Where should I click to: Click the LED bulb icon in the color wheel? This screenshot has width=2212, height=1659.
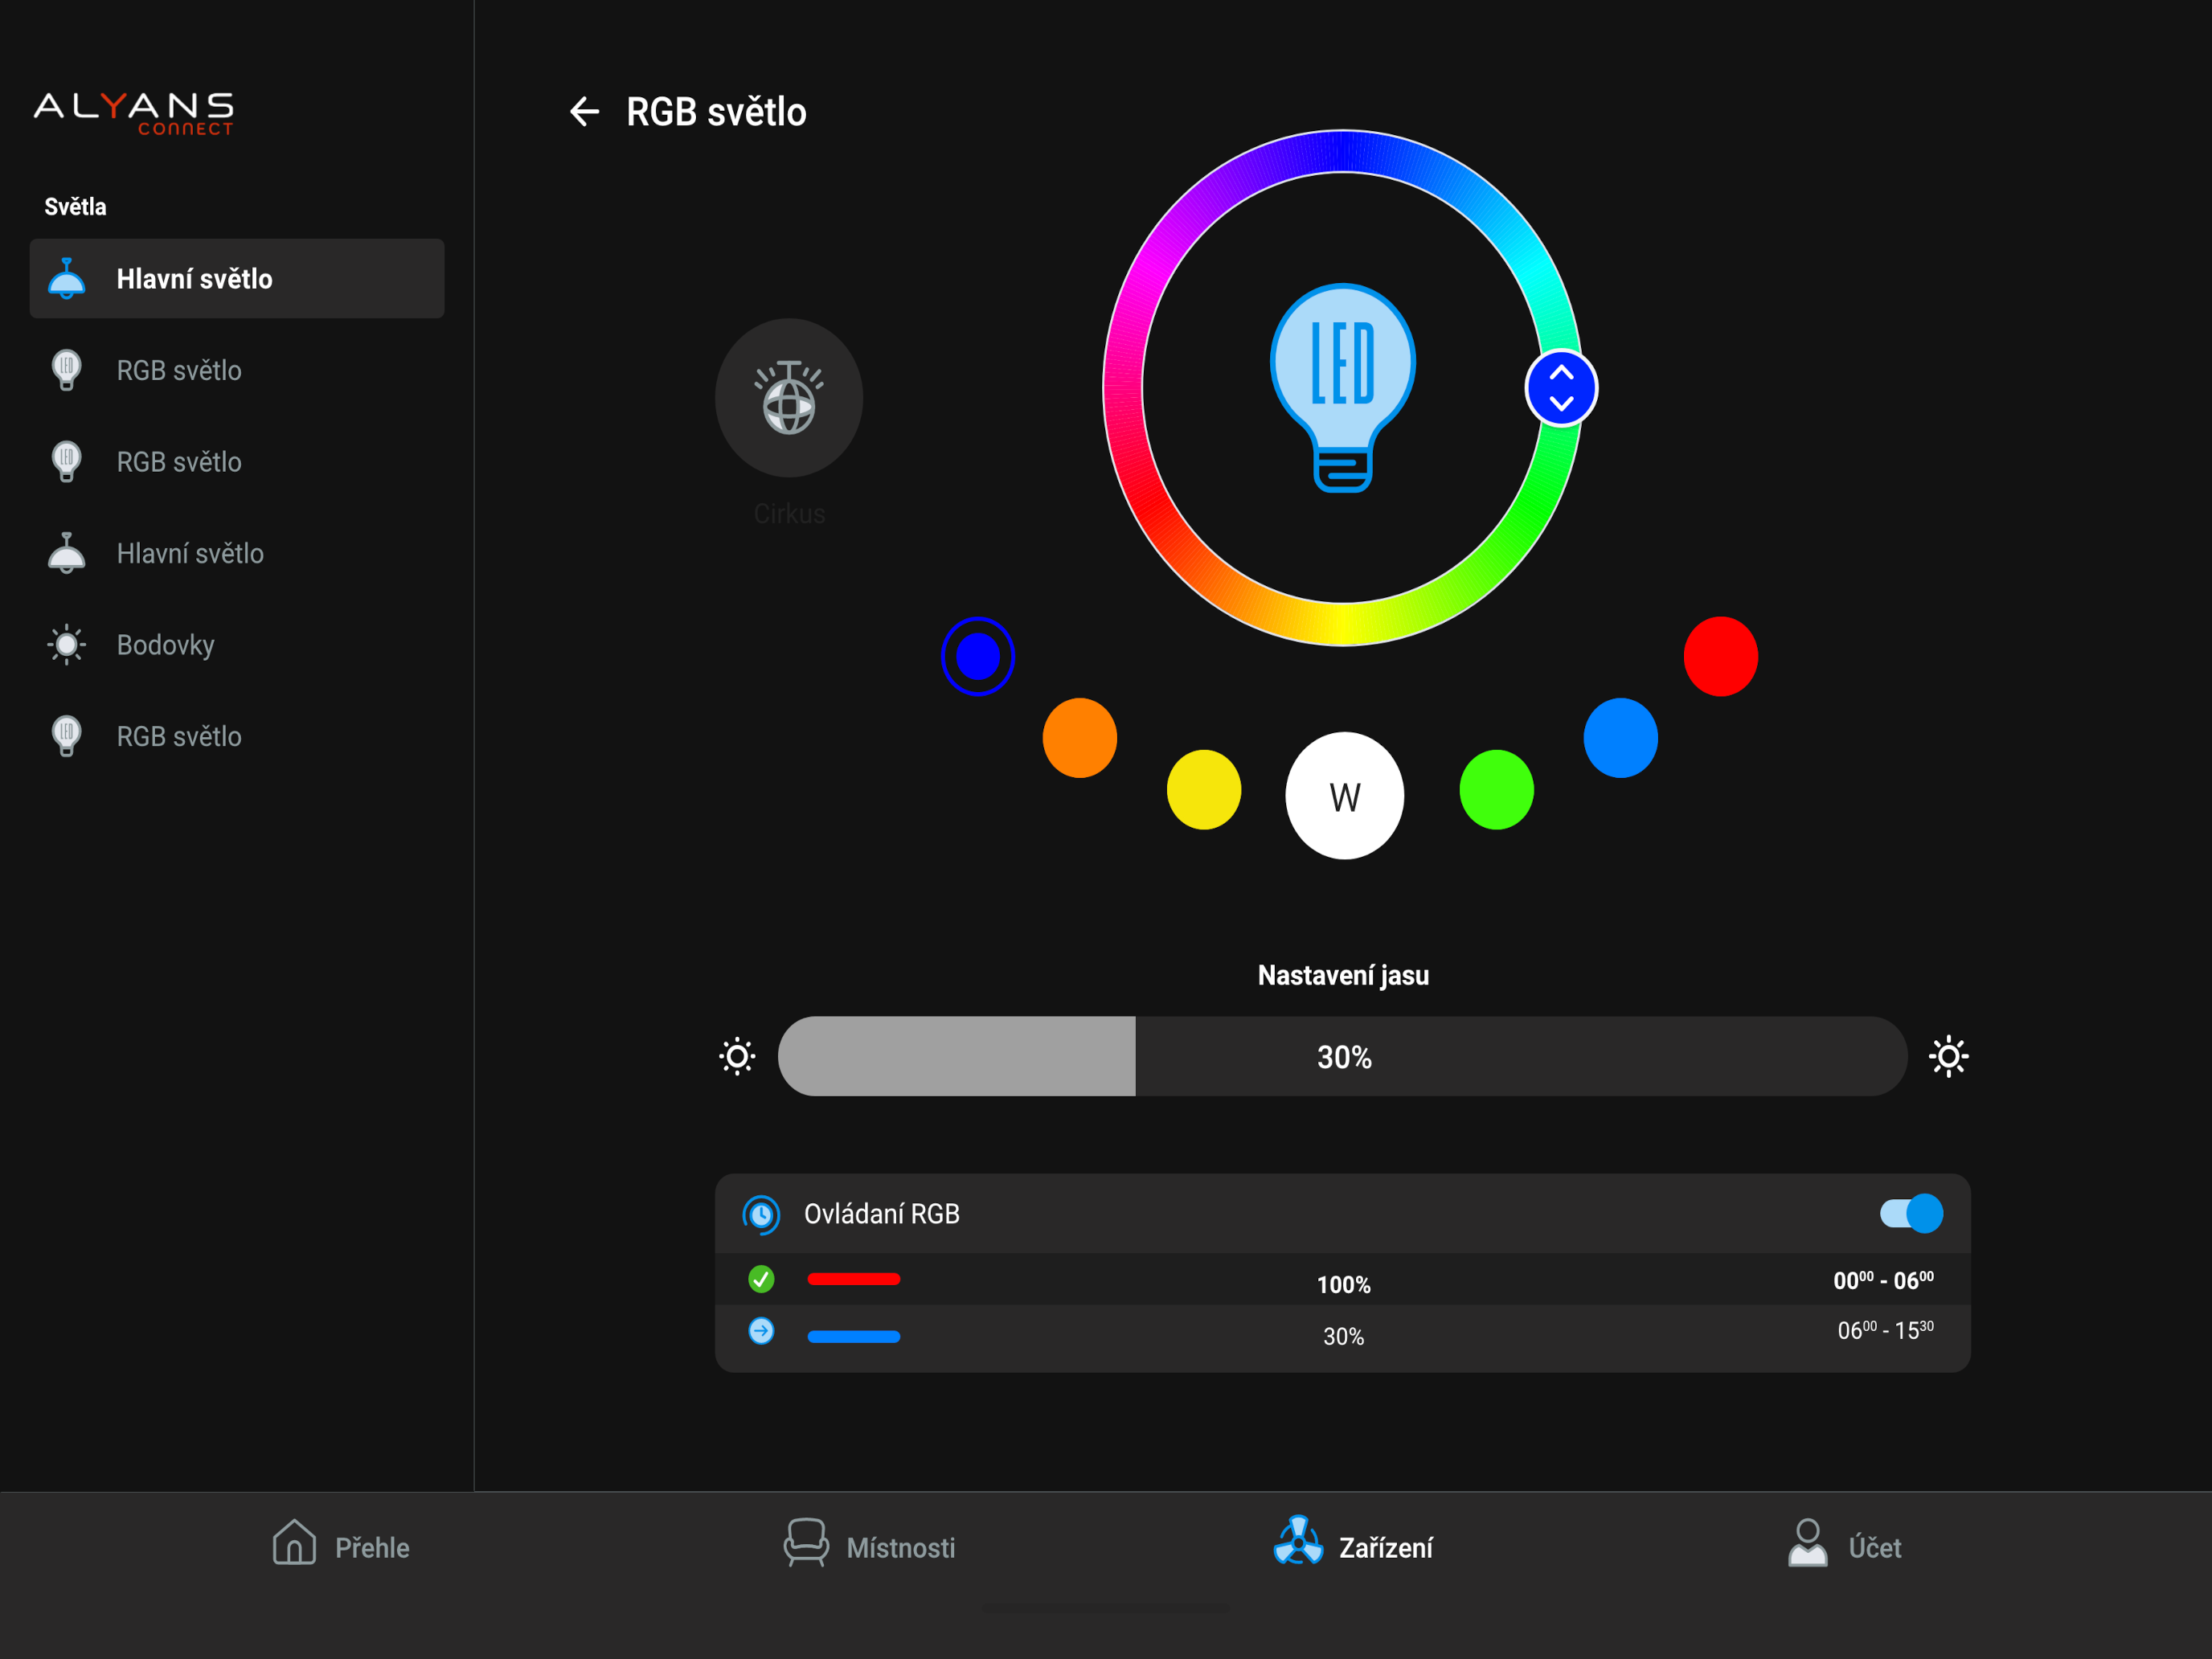tap(1342, 388)
